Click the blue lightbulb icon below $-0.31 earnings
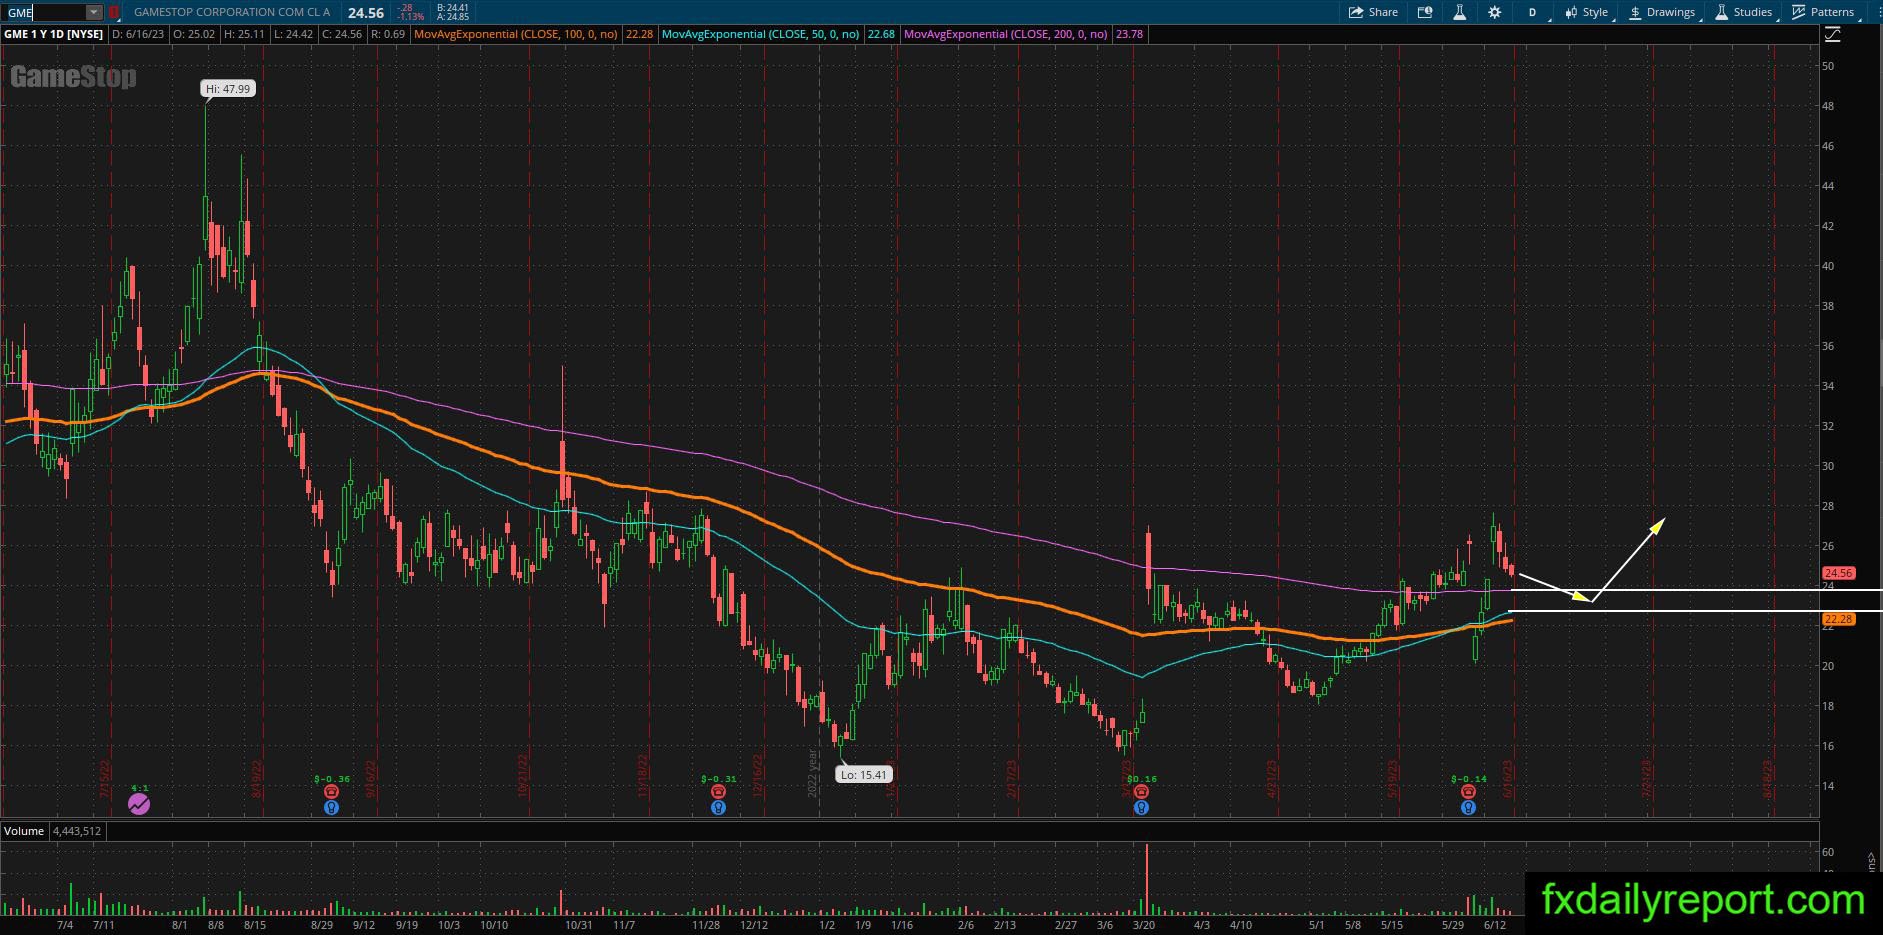Viewport: 1883px width, 935px height. click(x=718, y=807)
